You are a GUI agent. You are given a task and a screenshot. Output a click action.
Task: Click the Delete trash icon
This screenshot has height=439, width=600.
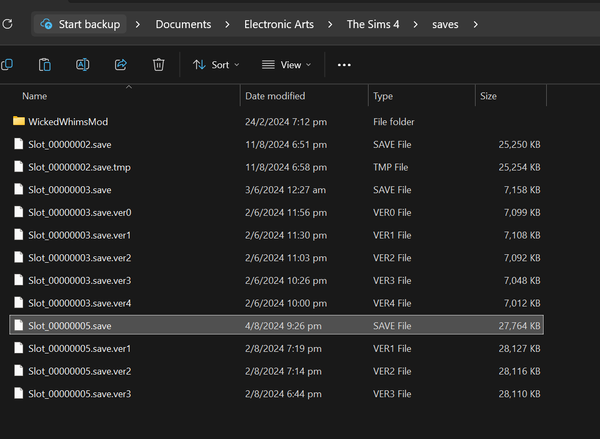click(x=158, y=65)
